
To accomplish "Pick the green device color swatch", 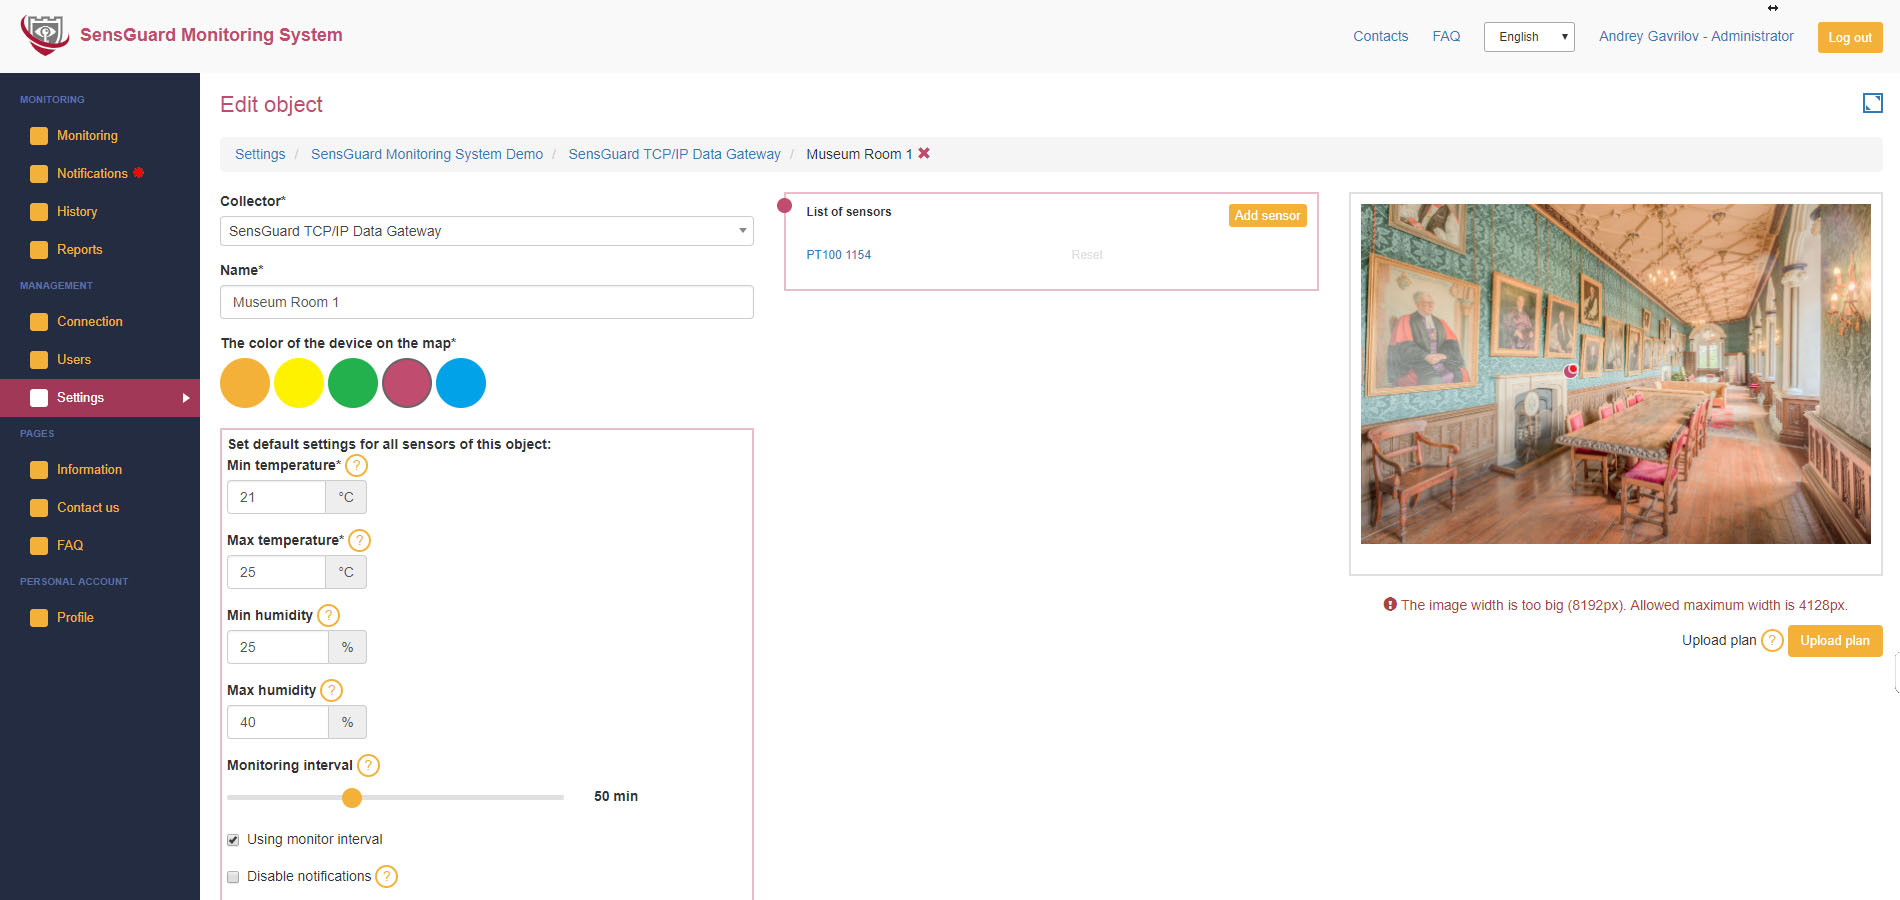I will tap(353, 383).
